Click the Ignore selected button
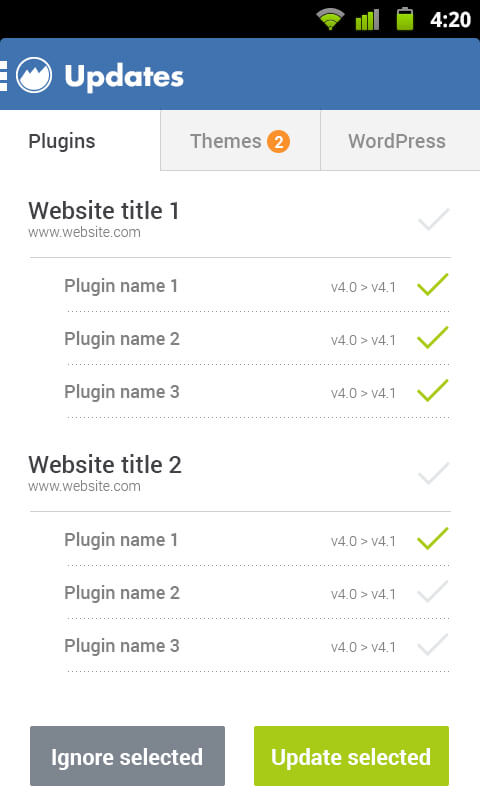 coord(127,756)
